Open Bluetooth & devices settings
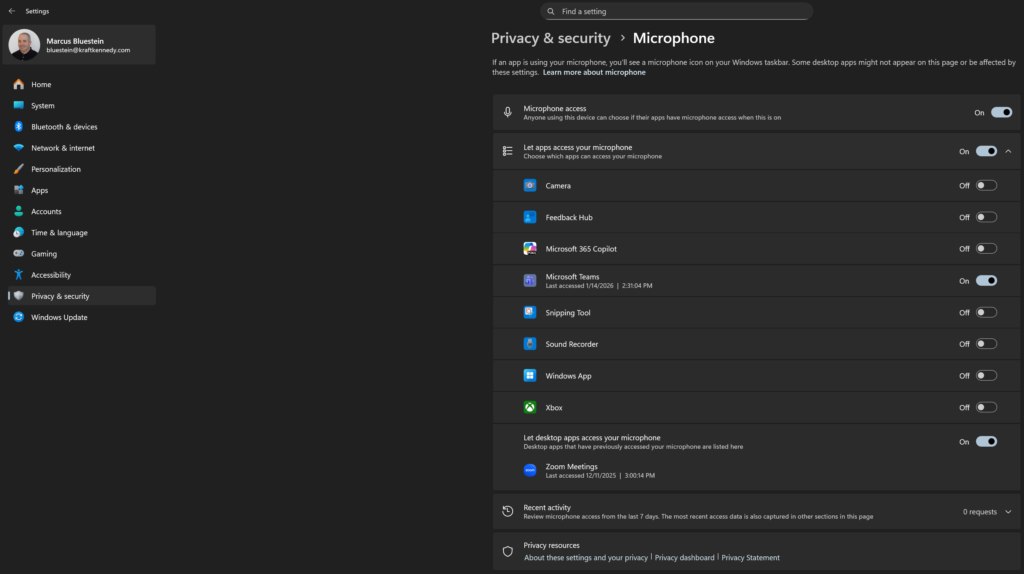1024x574 pixels. (64, 127)
